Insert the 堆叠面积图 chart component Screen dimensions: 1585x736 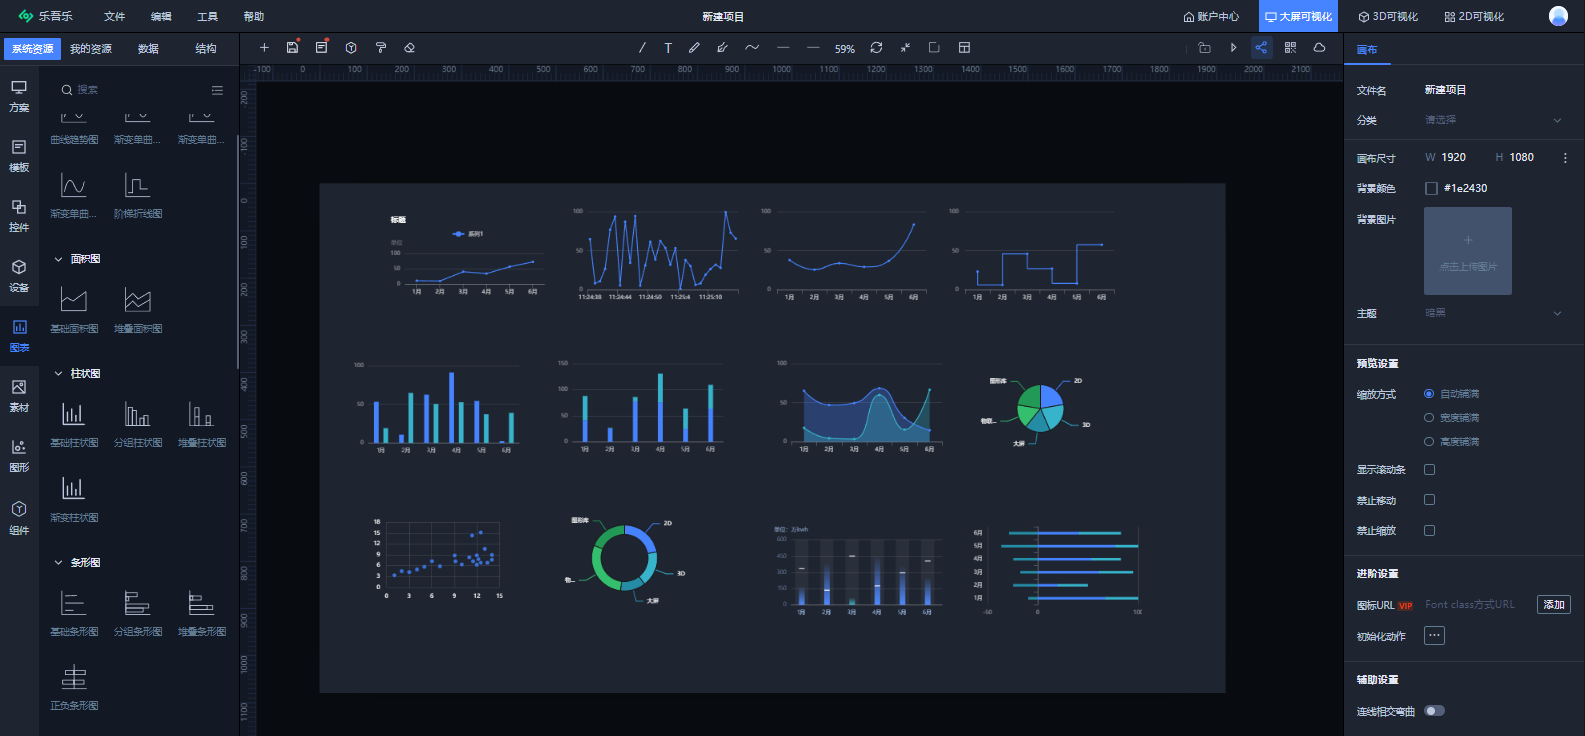pyautogui.click(x=138, y=310)
